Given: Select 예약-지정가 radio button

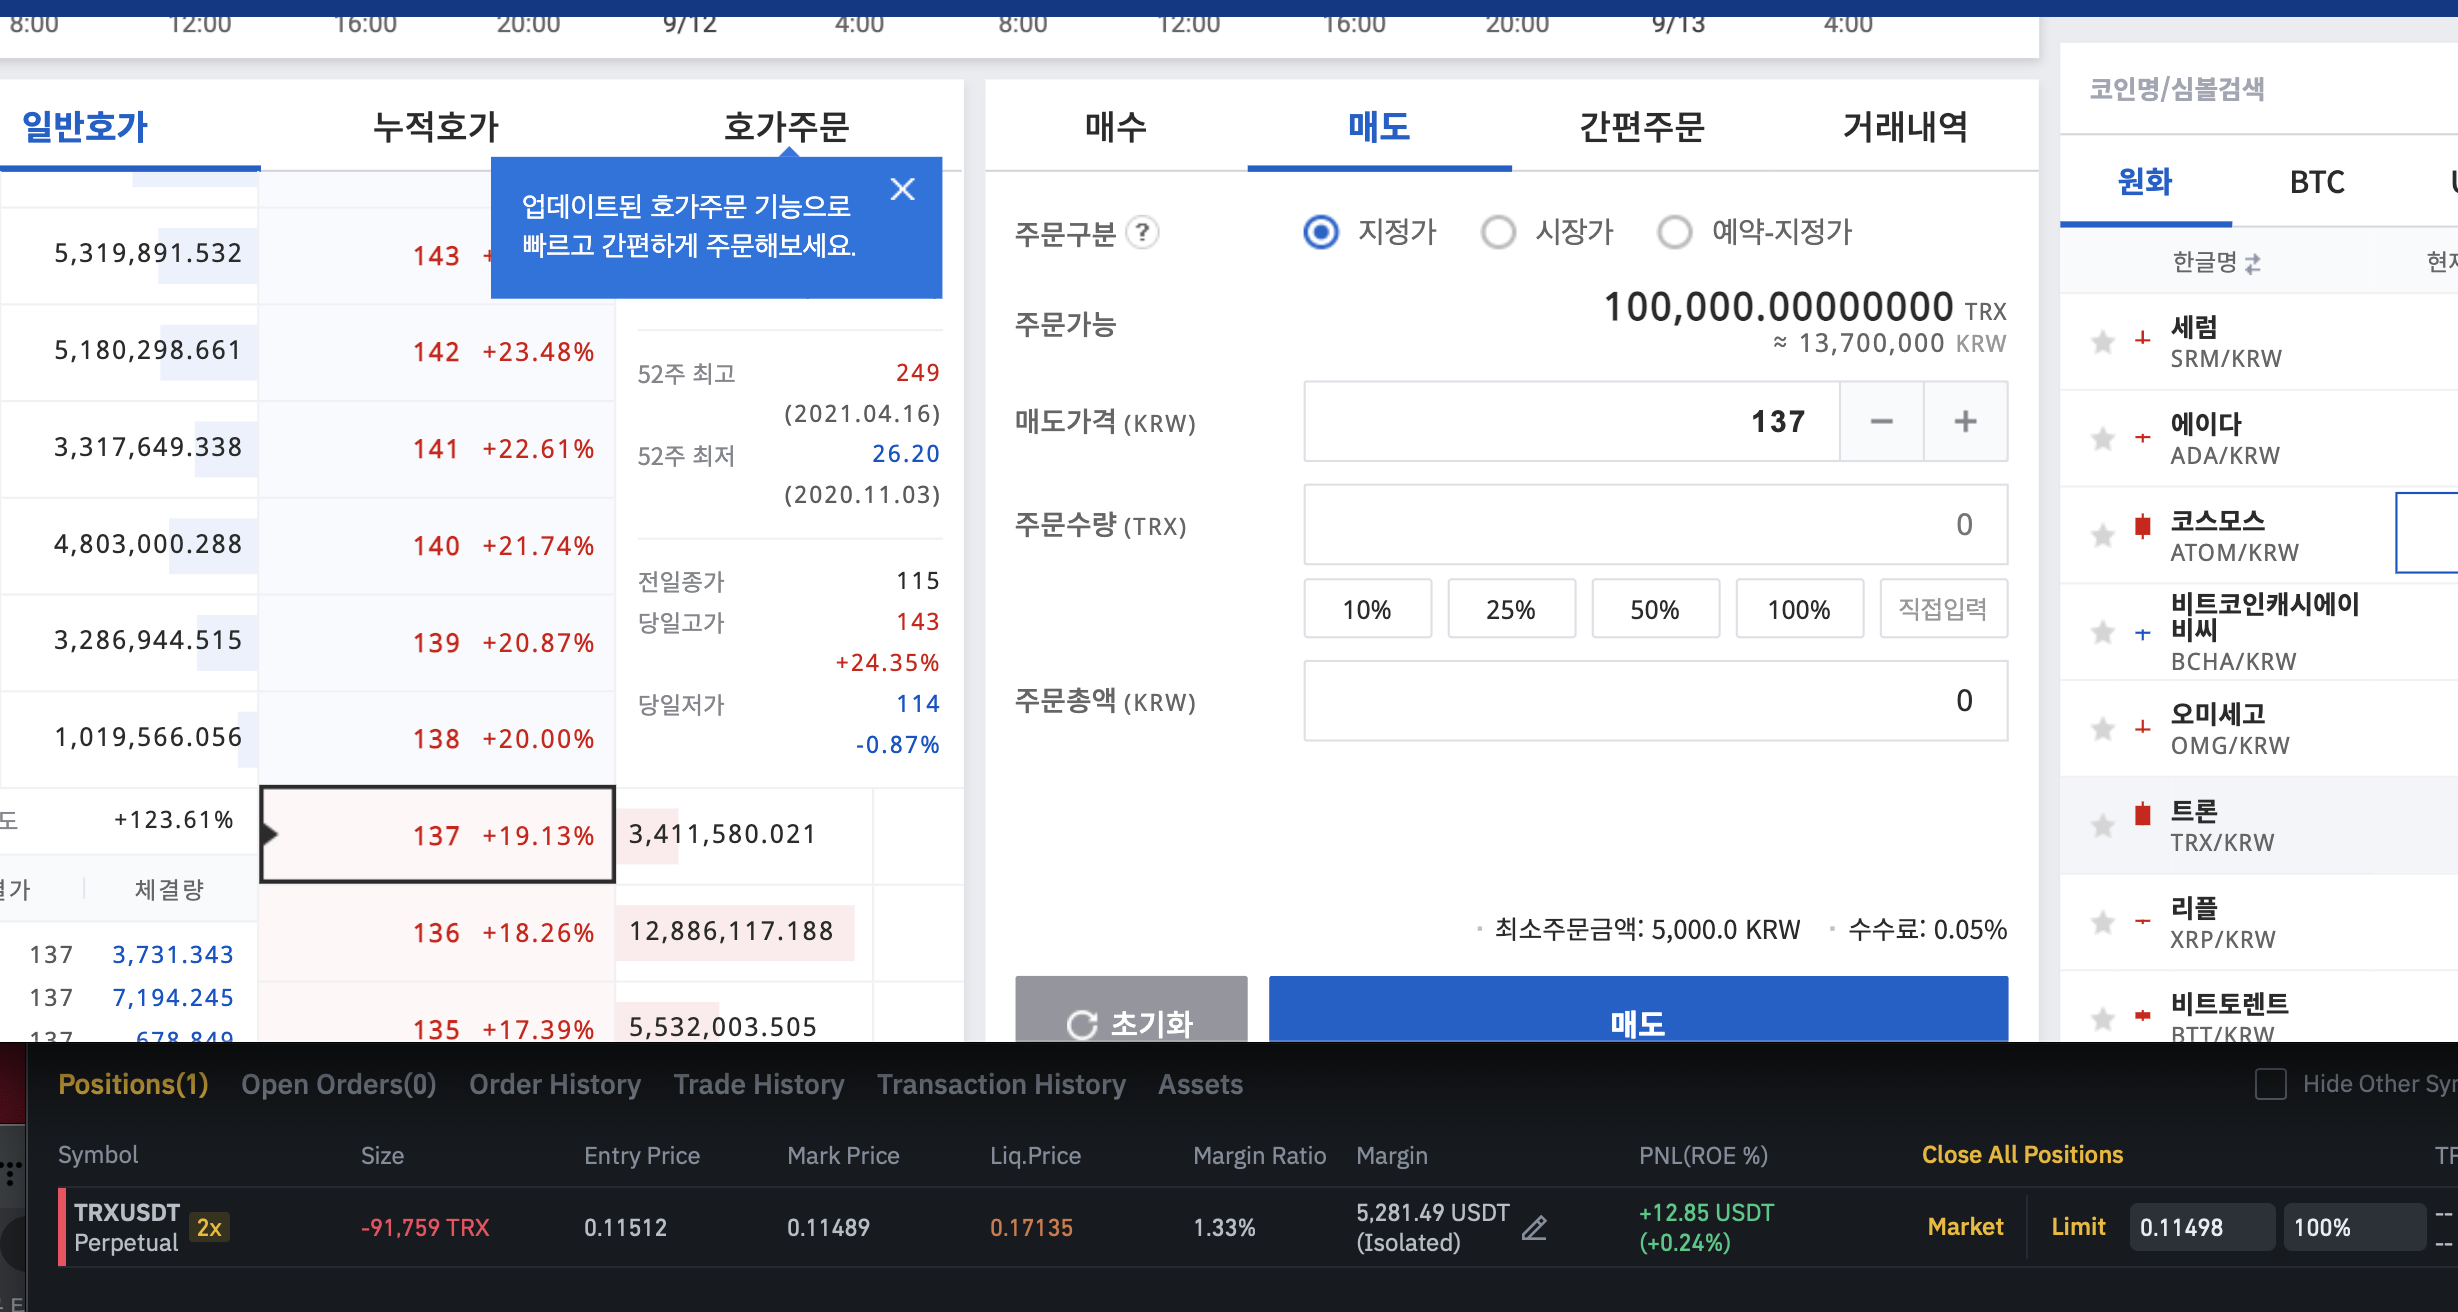Looking at the screenshot, I should pos(1674,233).
